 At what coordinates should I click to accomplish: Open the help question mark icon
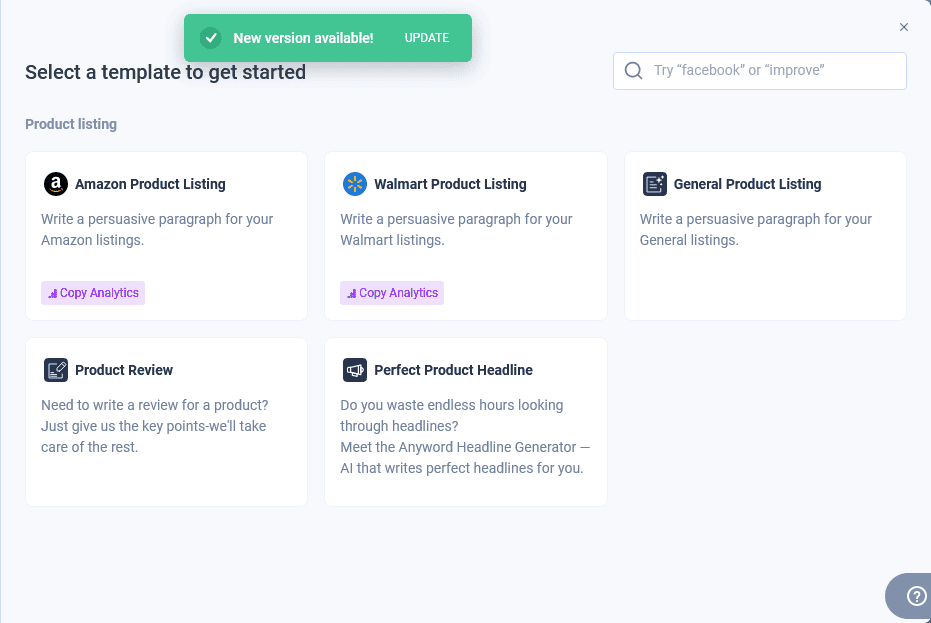tap(917, 595)
